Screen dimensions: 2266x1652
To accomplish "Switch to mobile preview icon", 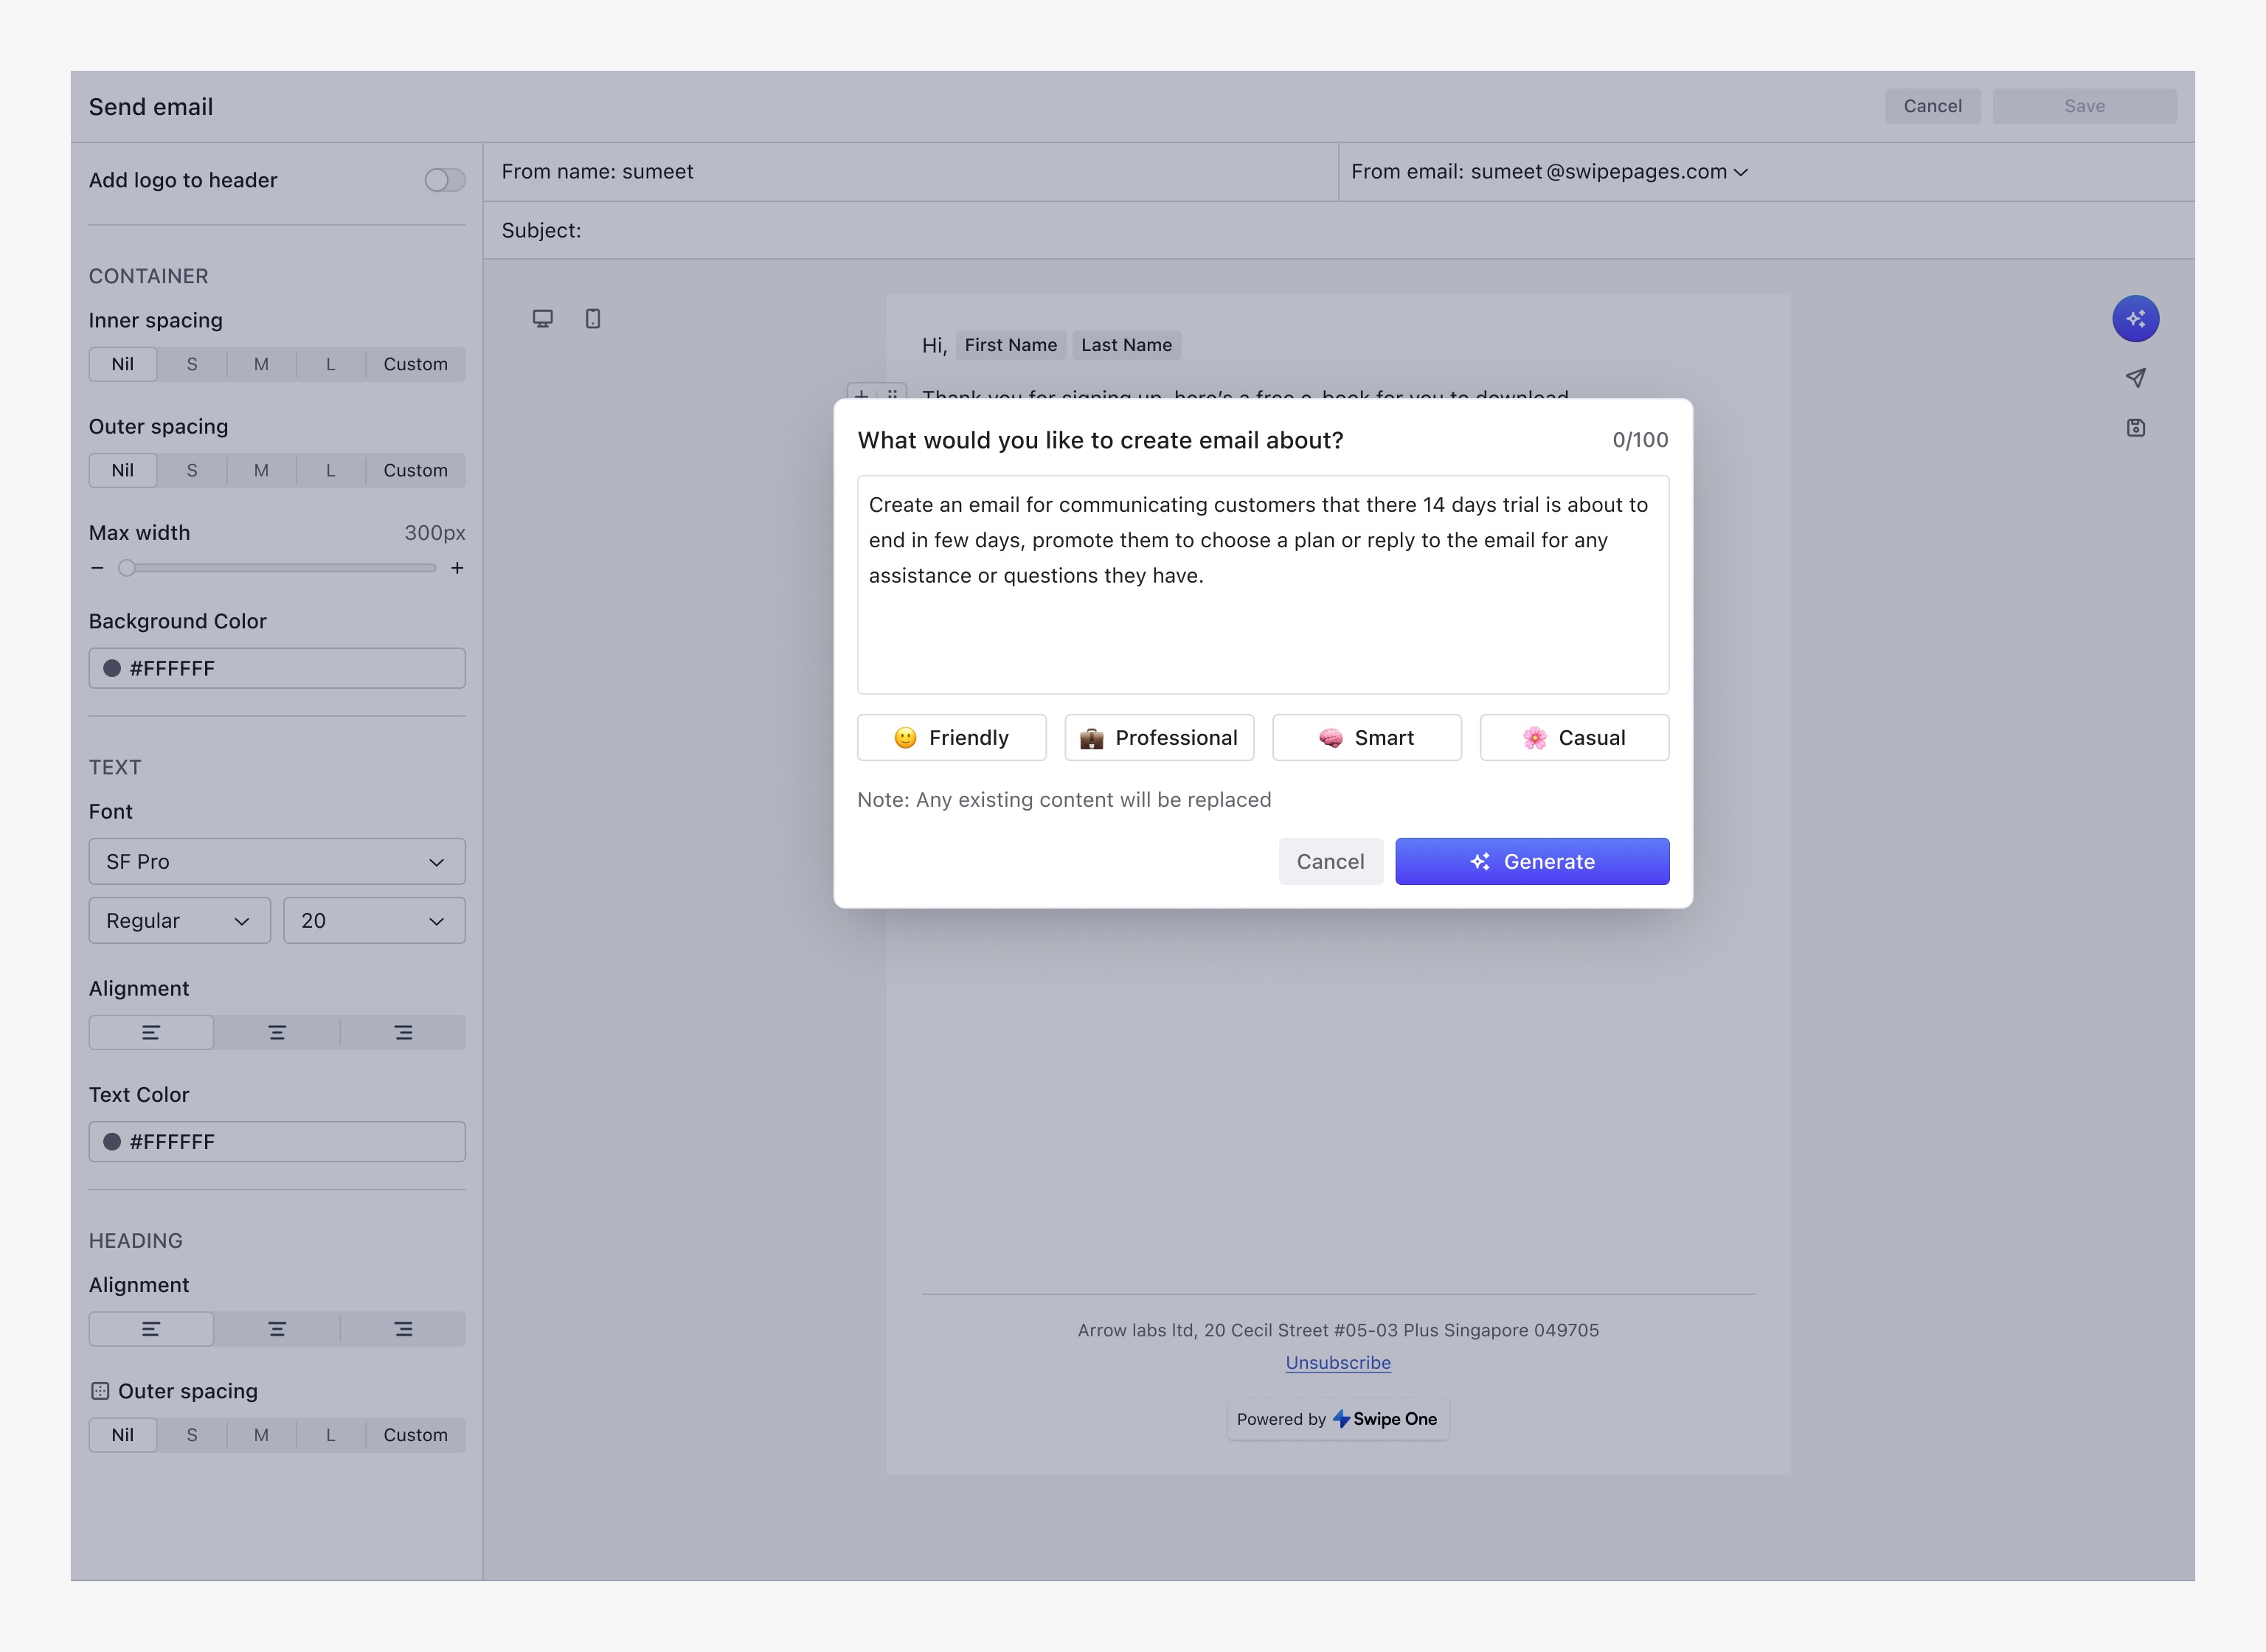I will (x=593, y=319).
